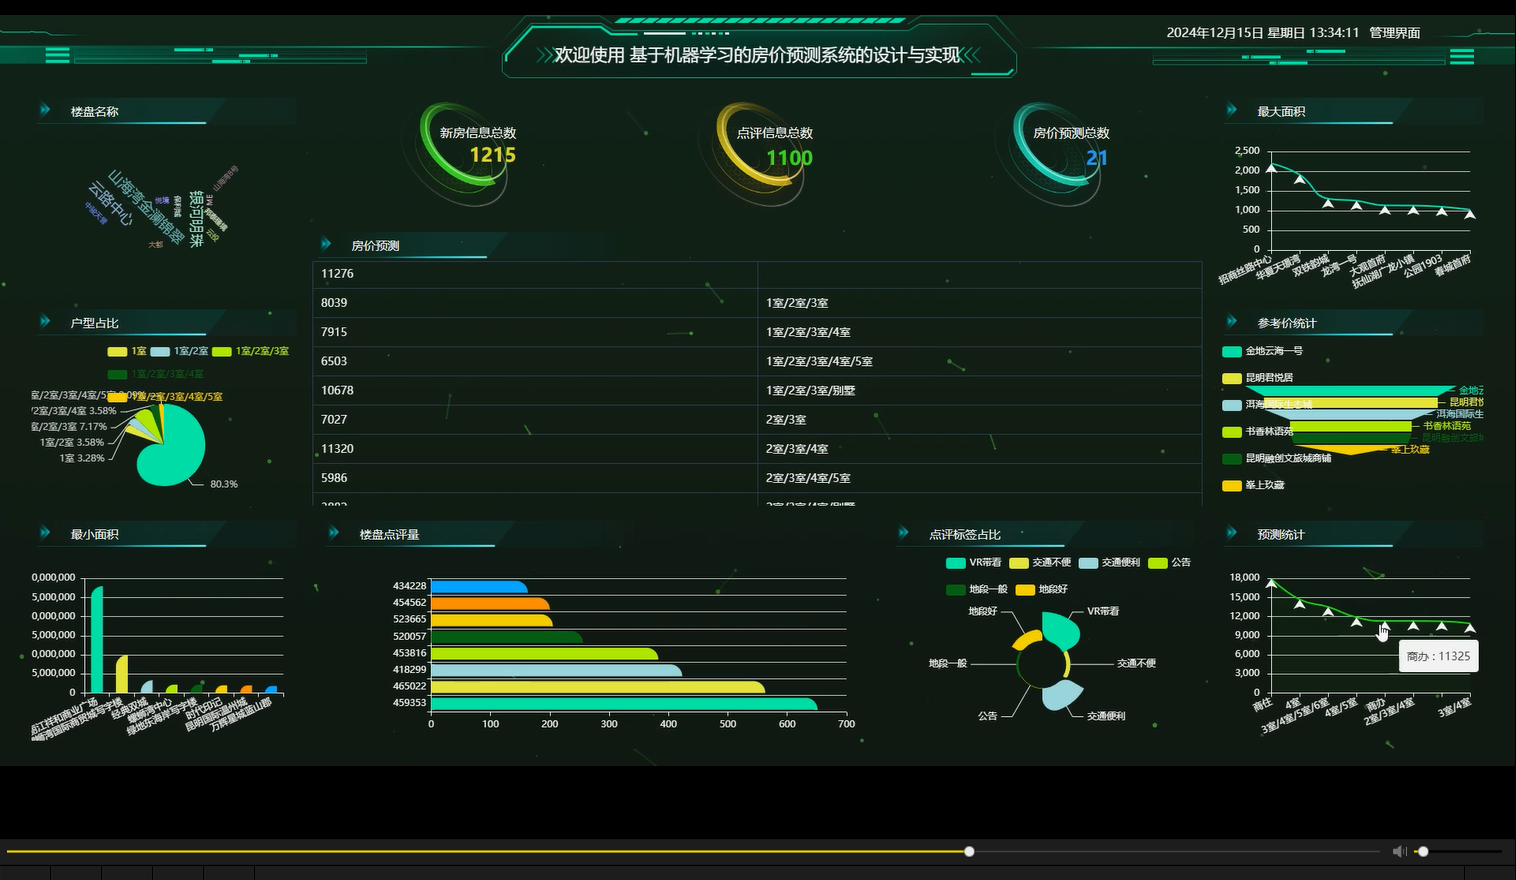Expand the 预测统计 panel chevron
Screen dimensions: 1516x880
click(1232, 534)
